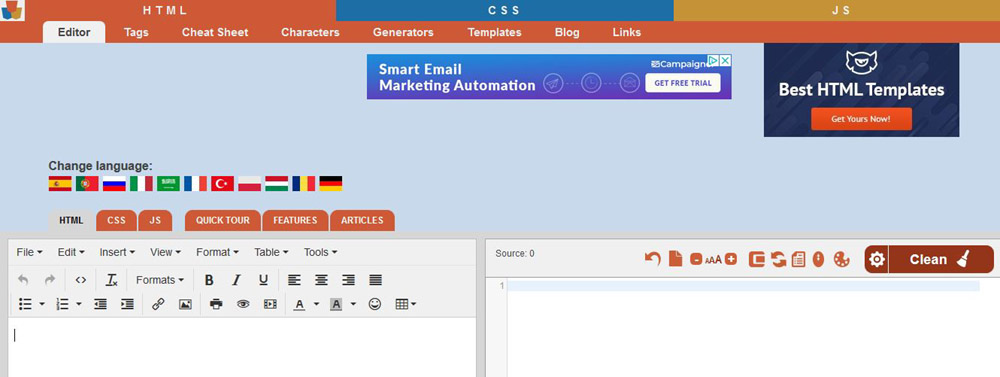1000x377 pixels.
Task: Insert a bullet list
Action: (26, 304)
